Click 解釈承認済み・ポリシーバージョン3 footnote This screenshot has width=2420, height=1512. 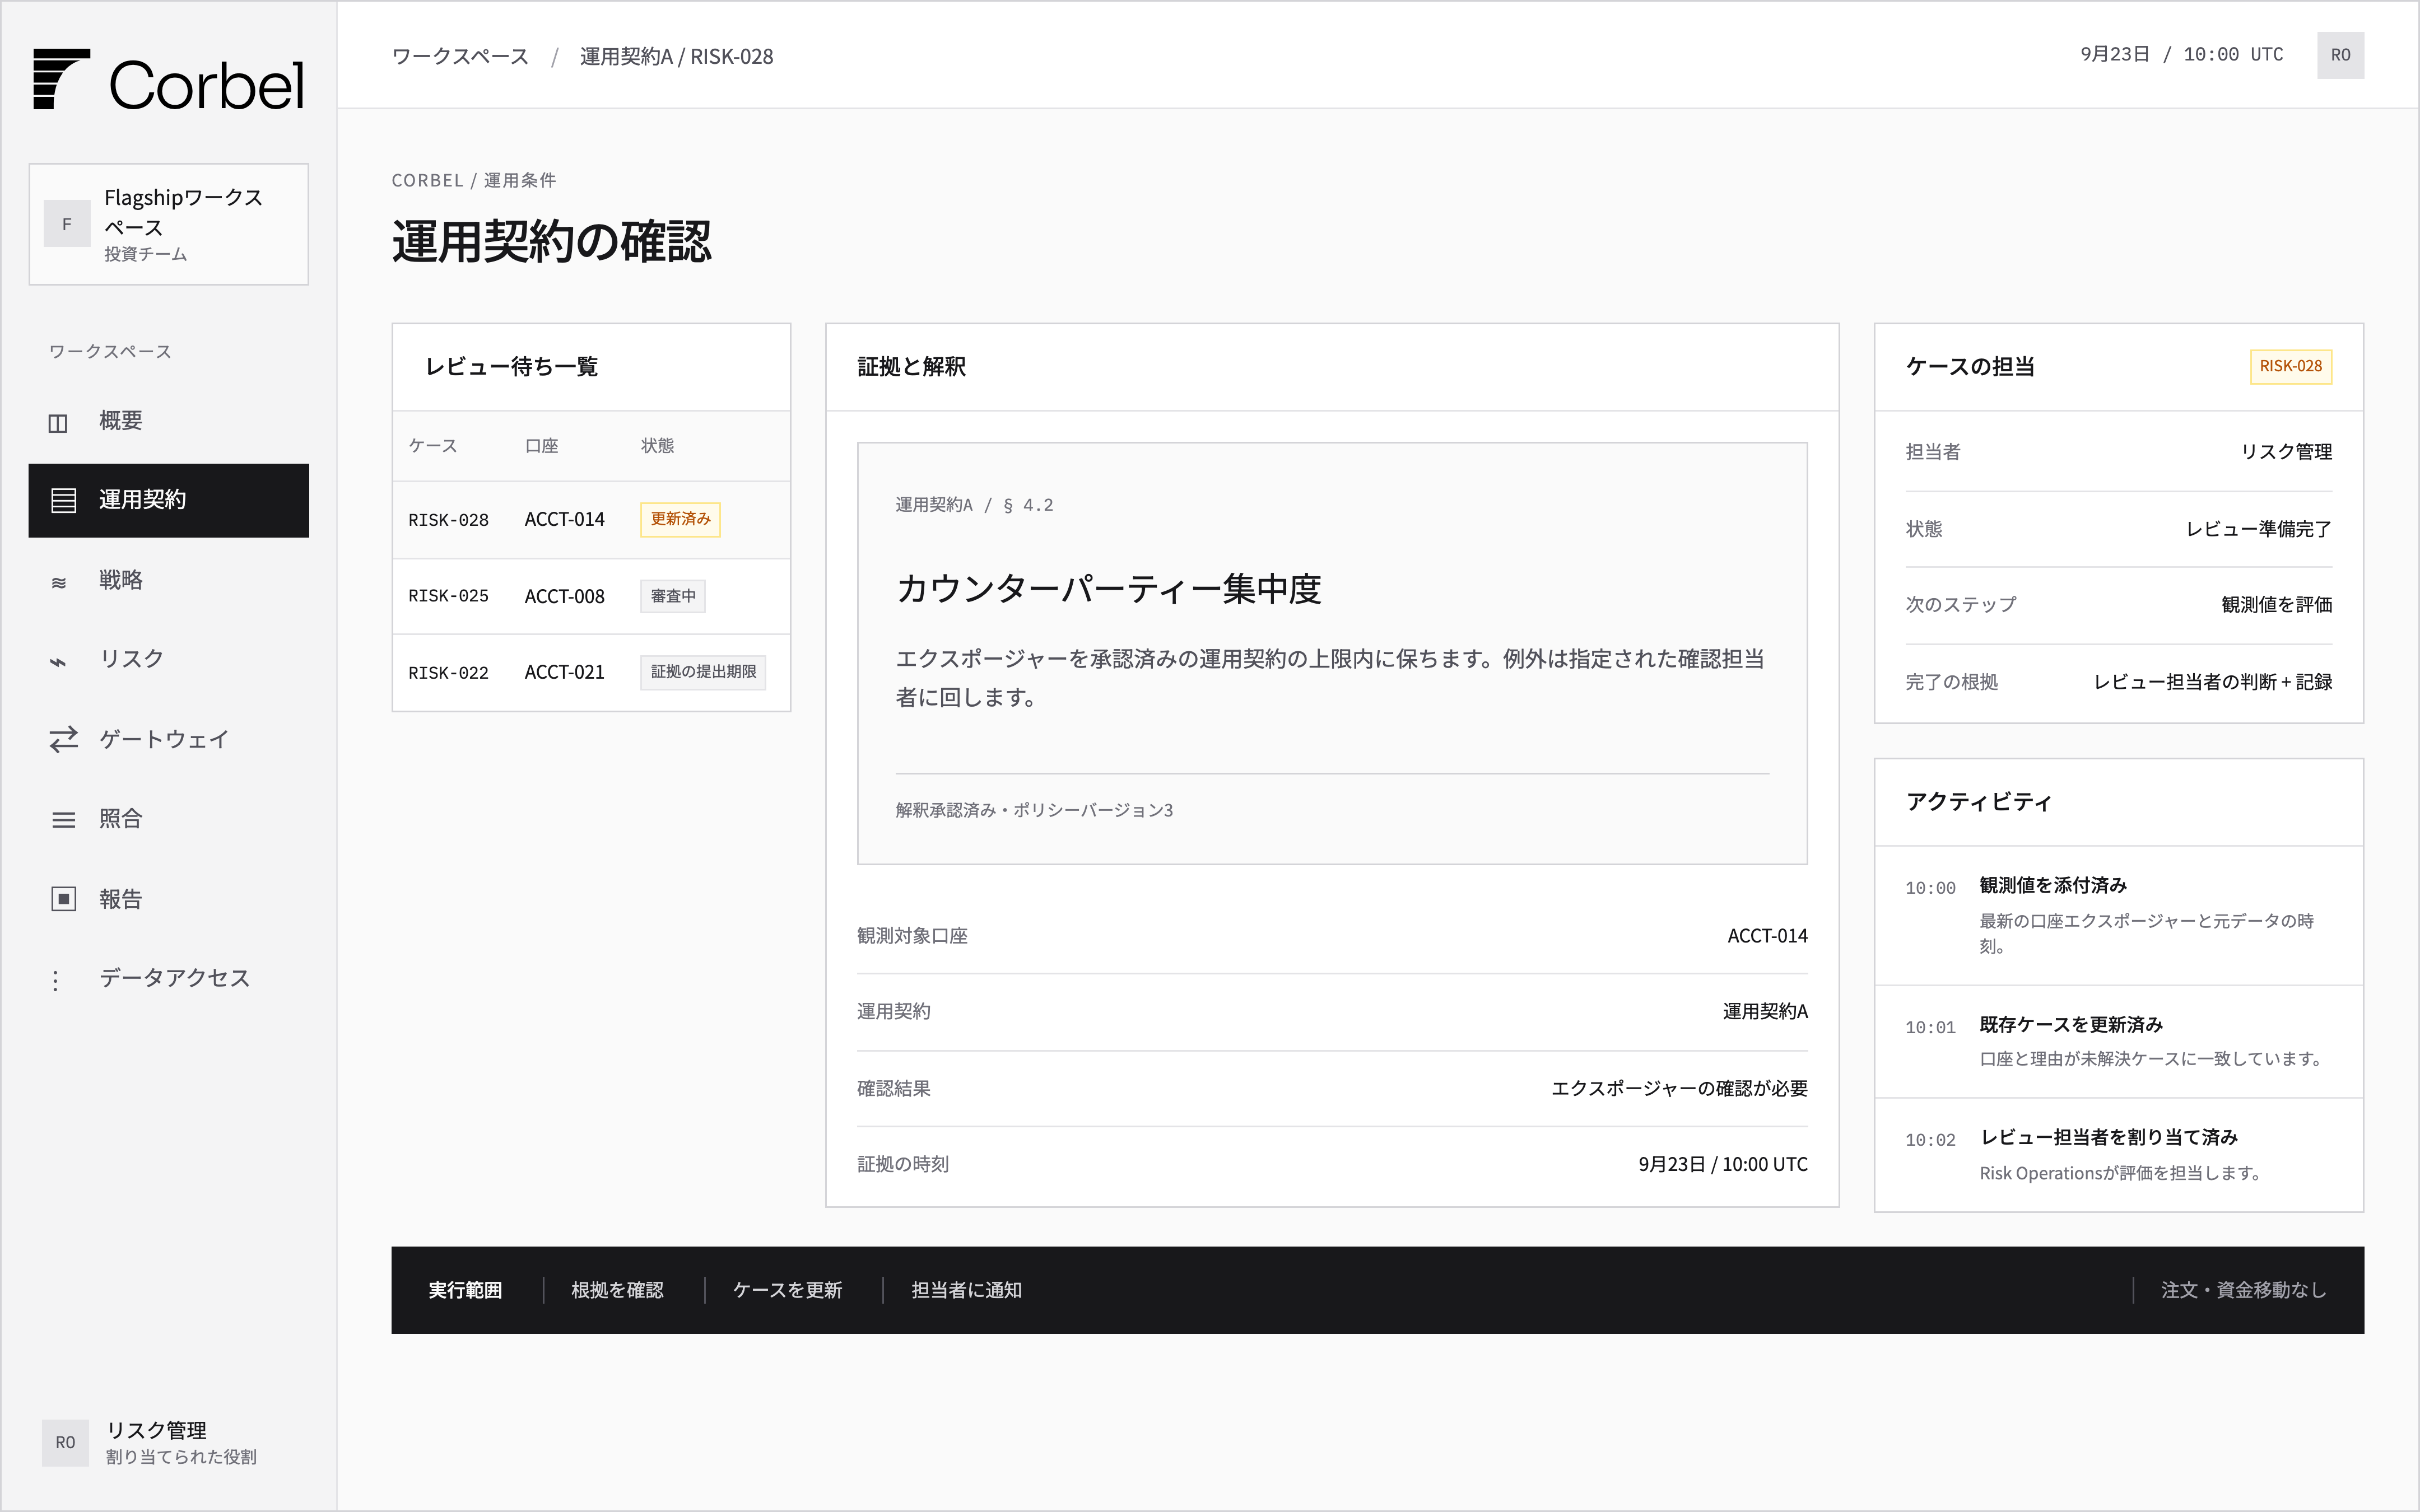1034,810
